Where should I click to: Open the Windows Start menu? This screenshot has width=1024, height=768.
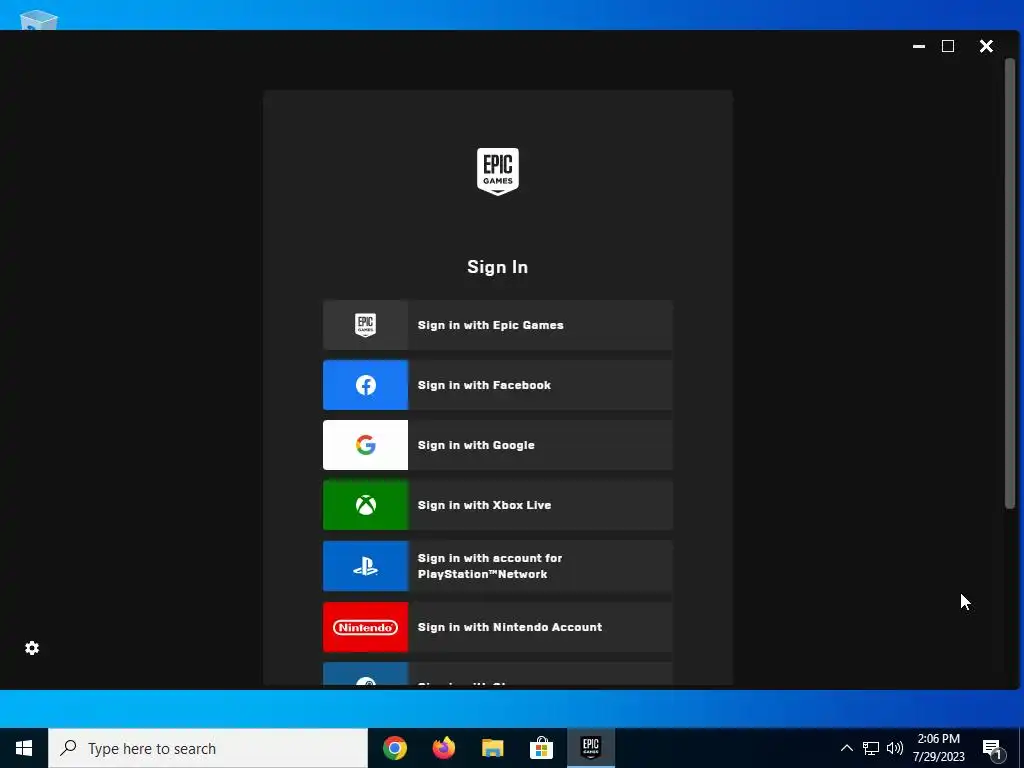click(24, 748)
